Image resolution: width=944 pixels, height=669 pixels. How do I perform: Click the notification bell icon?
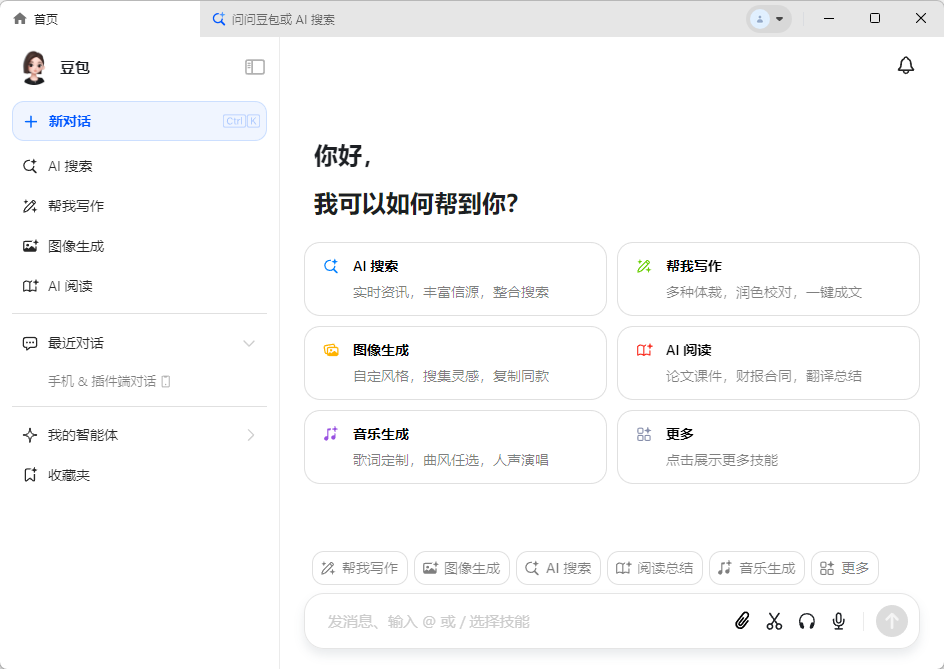tap(905, 66)
